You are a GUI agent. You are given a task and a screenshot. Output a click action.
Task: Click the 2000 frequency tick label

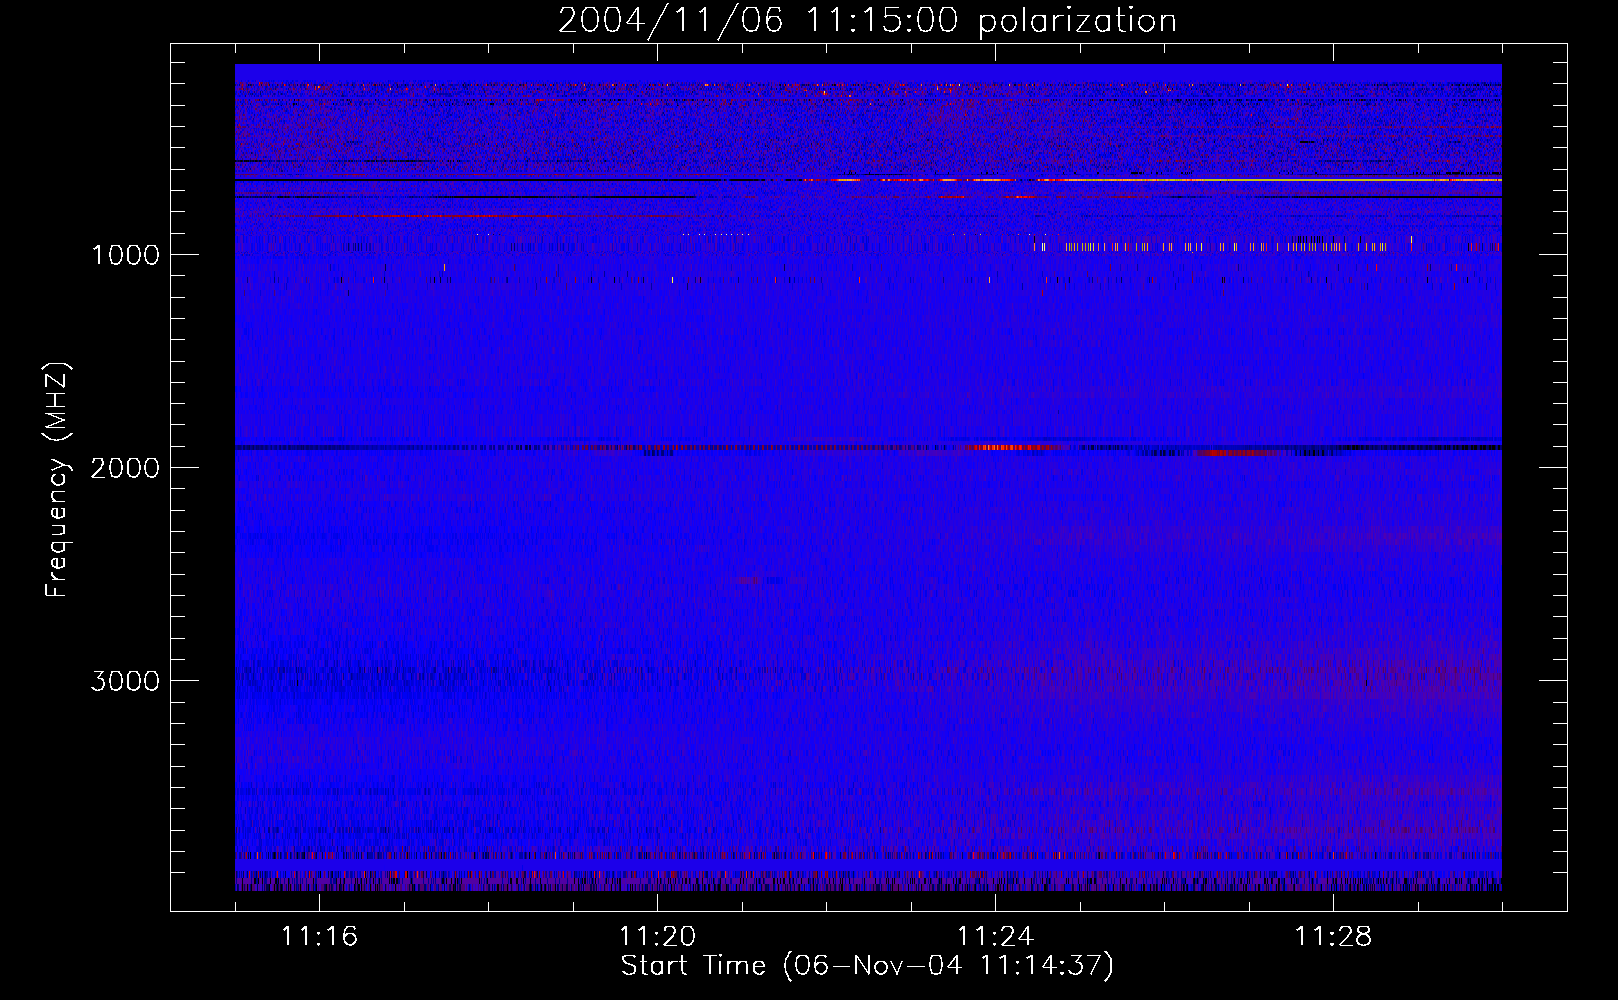click(125, 468)
